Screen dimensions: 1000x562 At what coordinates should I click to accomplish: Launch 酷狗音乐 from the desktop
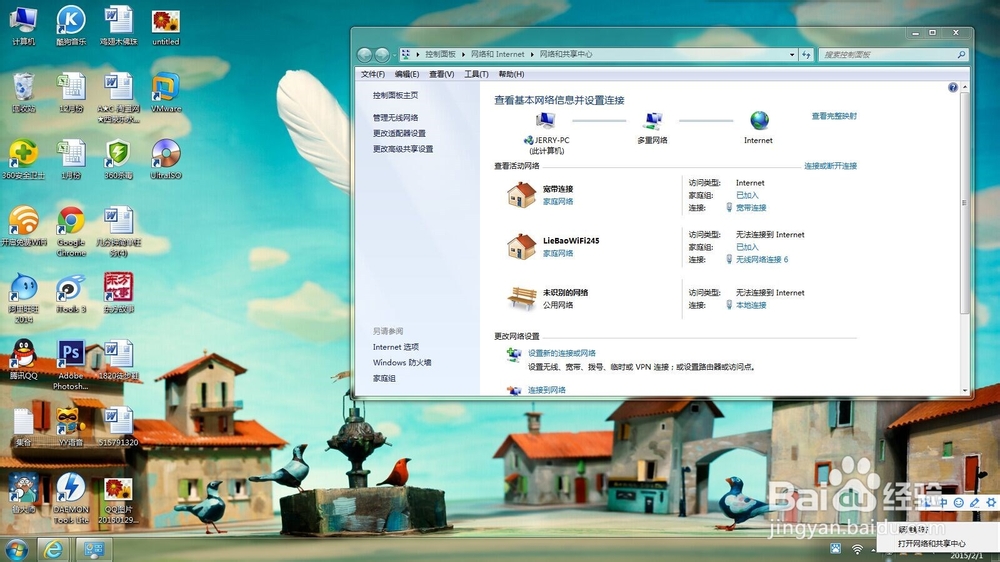click(x=71, y=26)
